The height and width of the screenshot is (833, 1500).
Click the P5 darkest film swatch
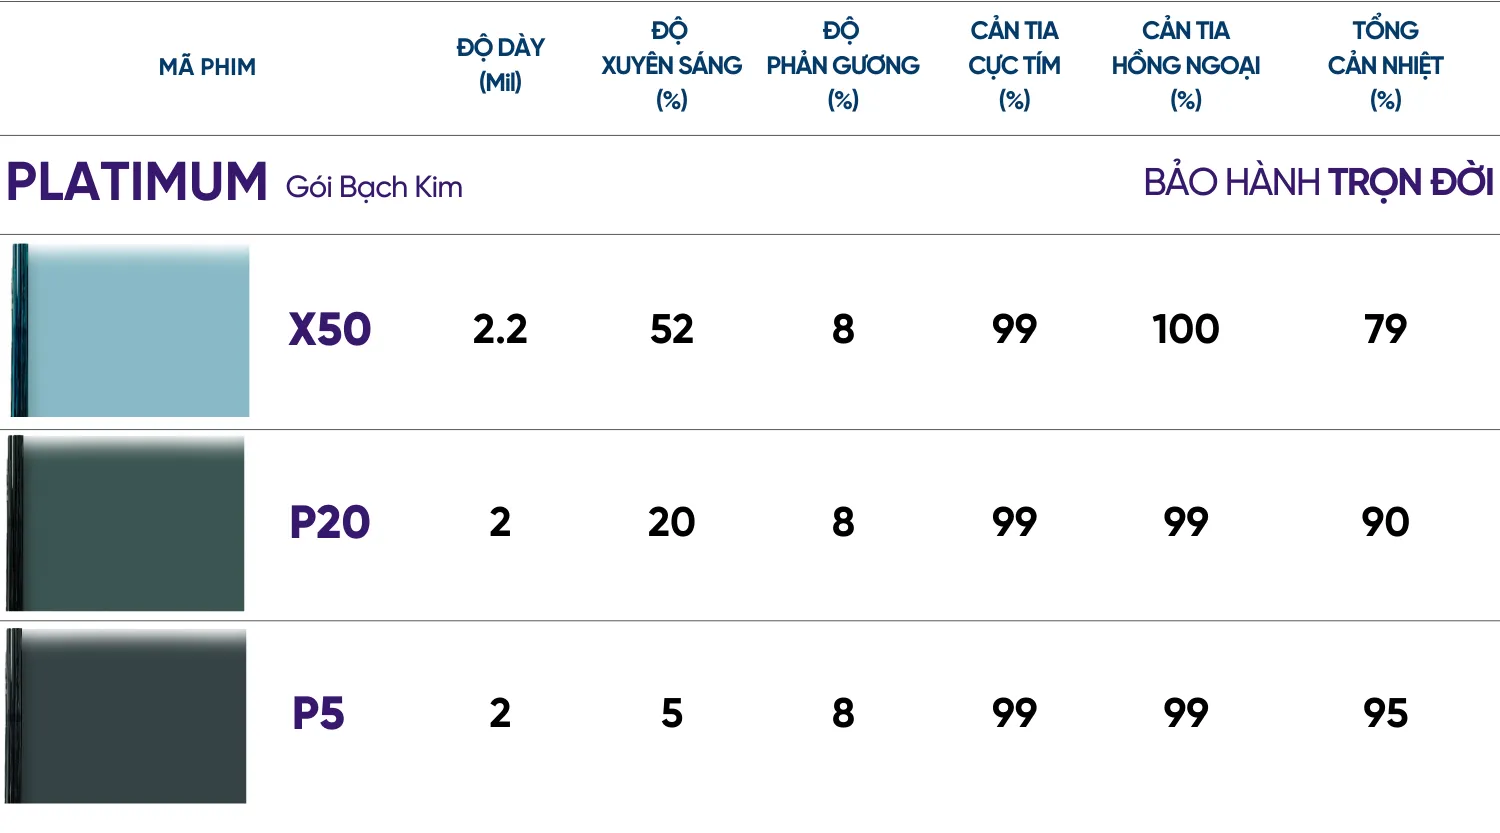[x=127, y=716]
